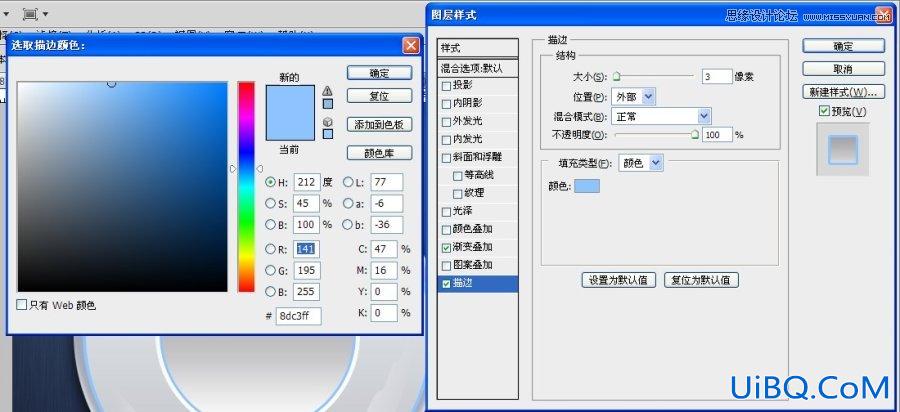Select the Lab a radio button
The width and height of the screenshot is (900, 412).
347,203
